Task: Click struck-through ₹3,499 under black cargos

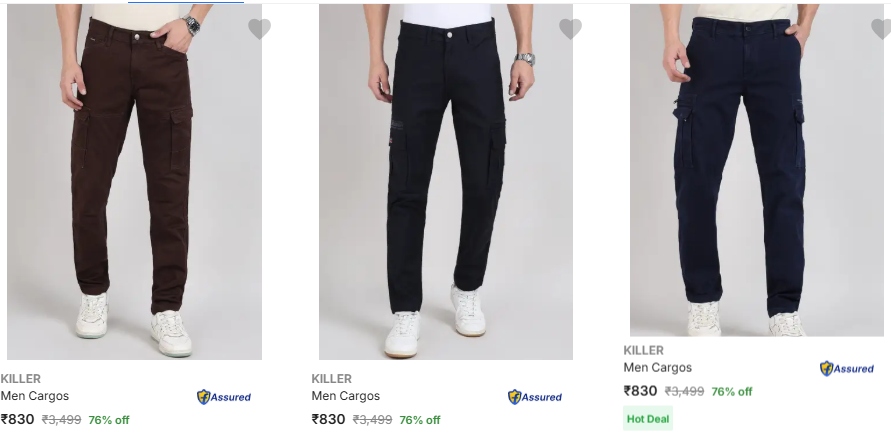Action: pyautogui.click(x=371, y=420)
